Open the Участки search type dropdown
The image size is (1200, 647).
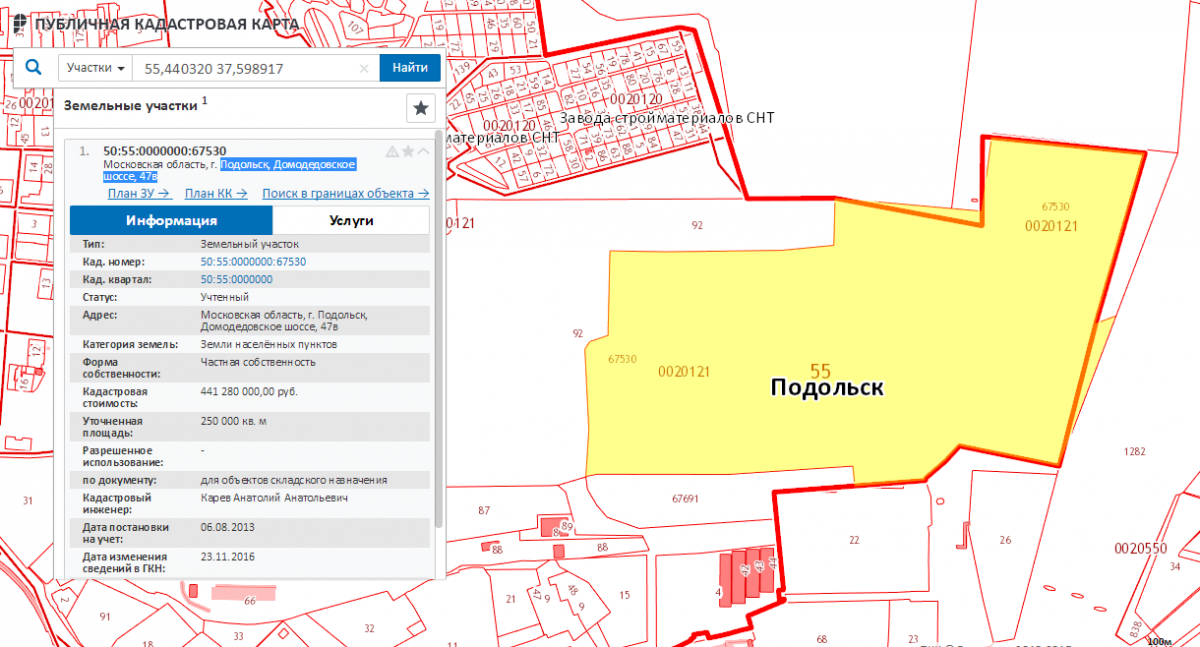pyautogui.click(x=96, y=69)
